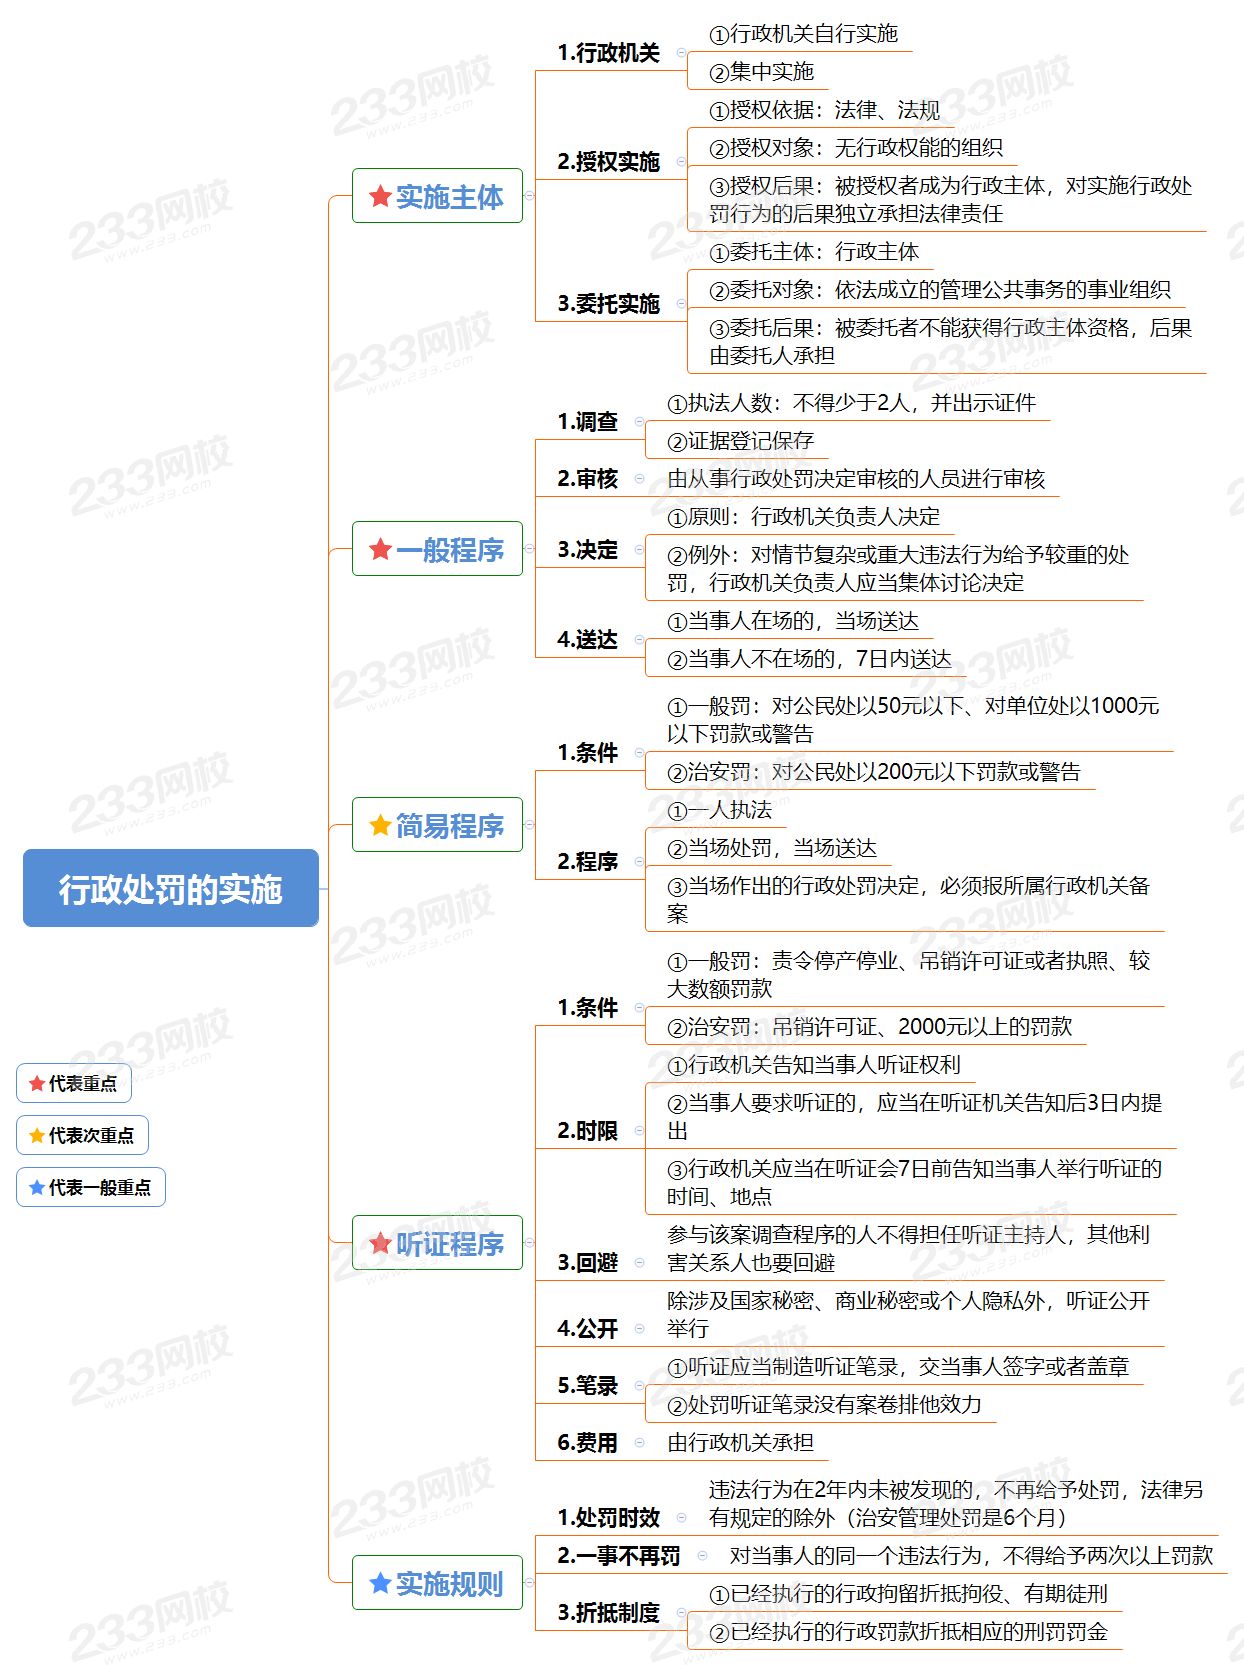The width and height of the screenshot is (1244, 1665).
Task: Collapse the 3.委托实施 branch circle
Action: 681,303
